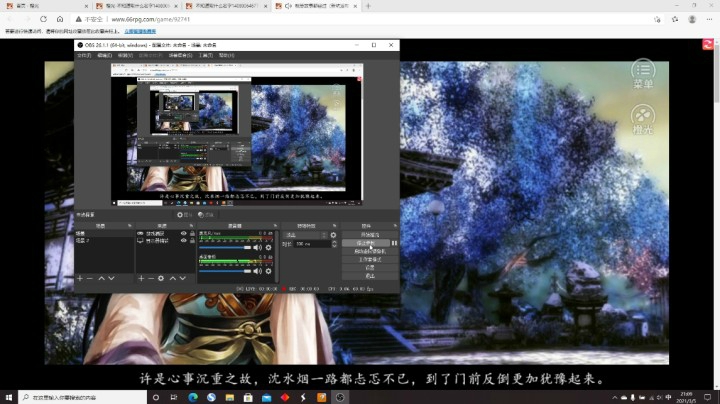Open OBS 场景集合(S) menu
The image size is (720, 404).
point(180,56)
